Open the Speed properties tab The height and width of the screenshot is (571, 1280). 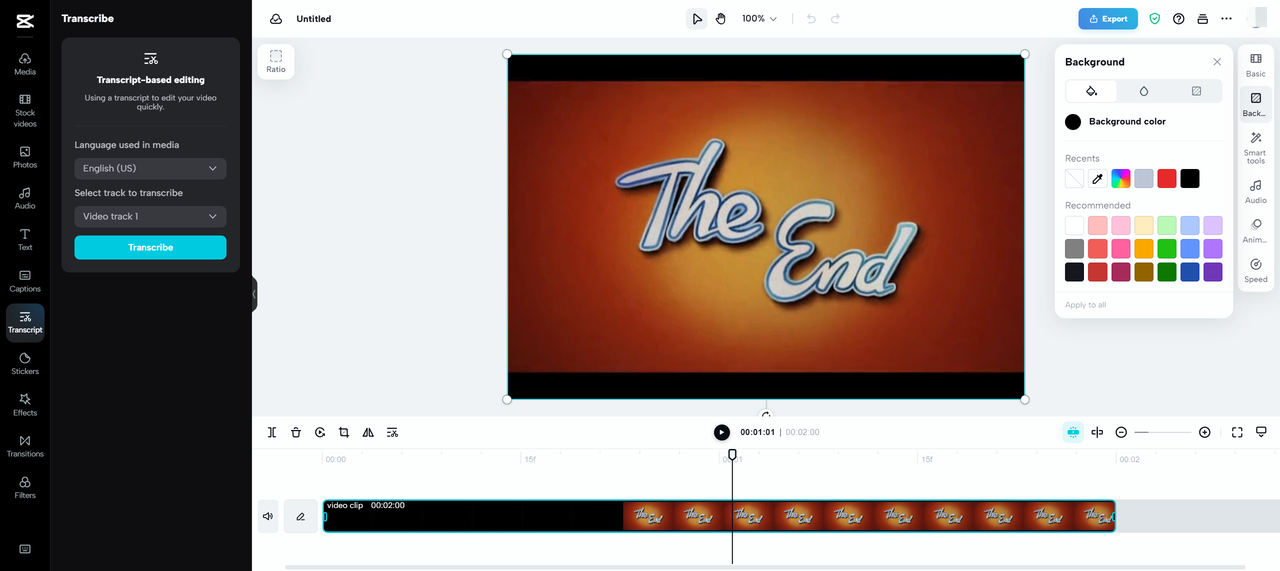(x=1256, y=271)
